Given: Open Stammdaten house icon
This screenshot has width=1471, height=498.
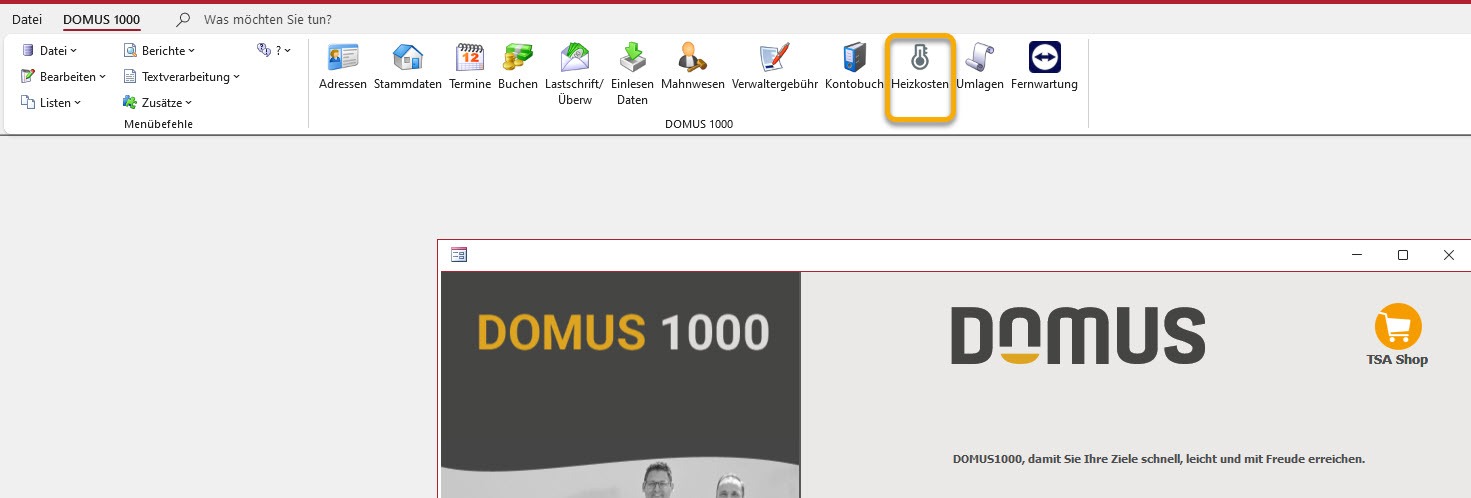Looking at the screenshot, I should [x=407, y=57].
